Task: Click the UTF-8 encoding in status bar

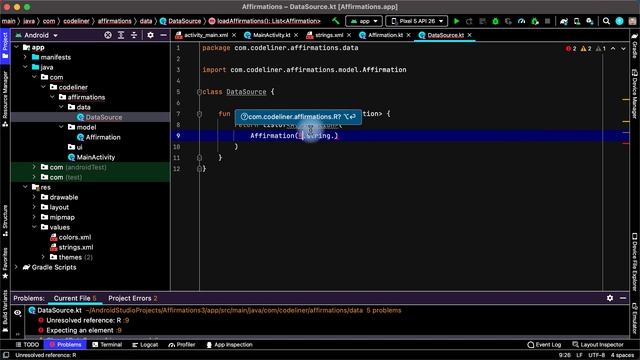Action: (596, 355)
